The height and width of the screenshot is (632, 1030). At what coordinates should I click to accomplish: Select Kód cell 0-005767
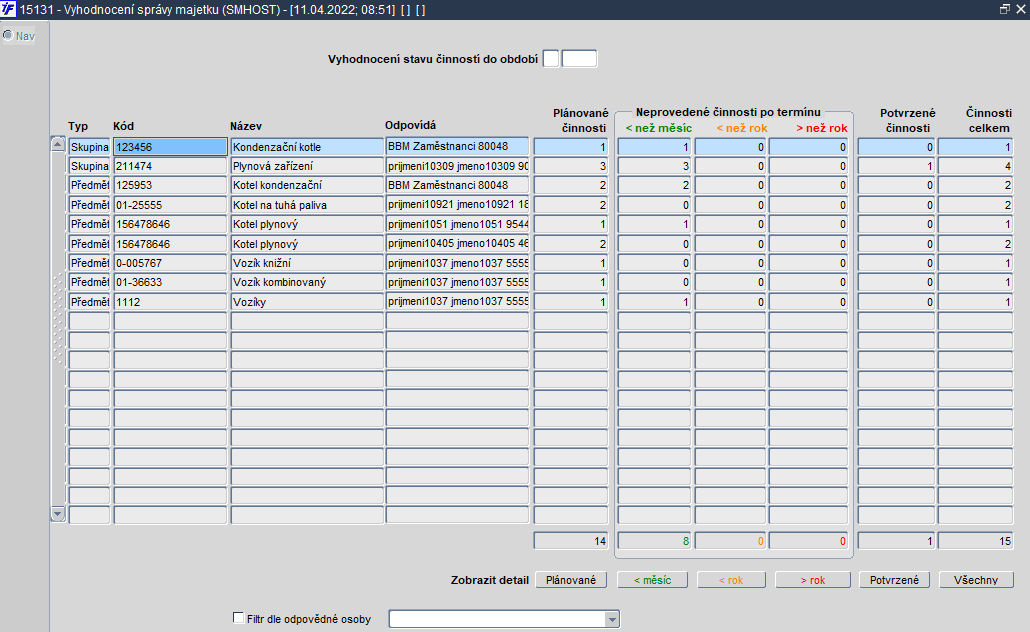170,263
